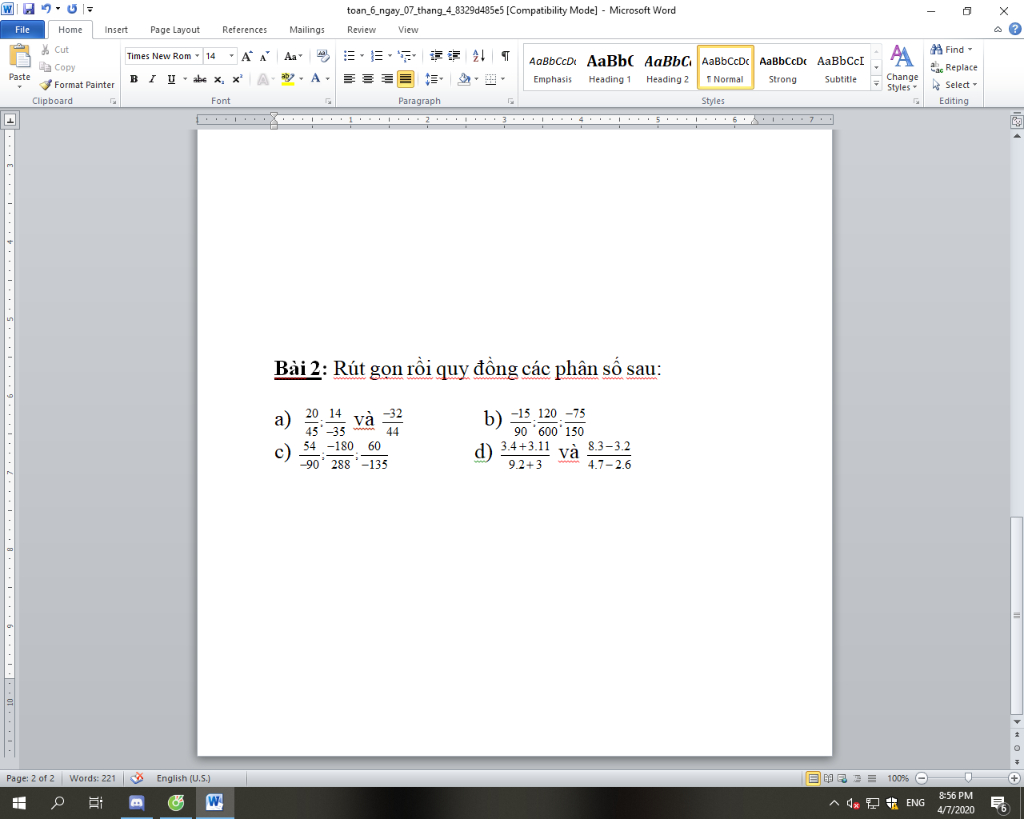Apply the Emphasis style

point(552,68)
